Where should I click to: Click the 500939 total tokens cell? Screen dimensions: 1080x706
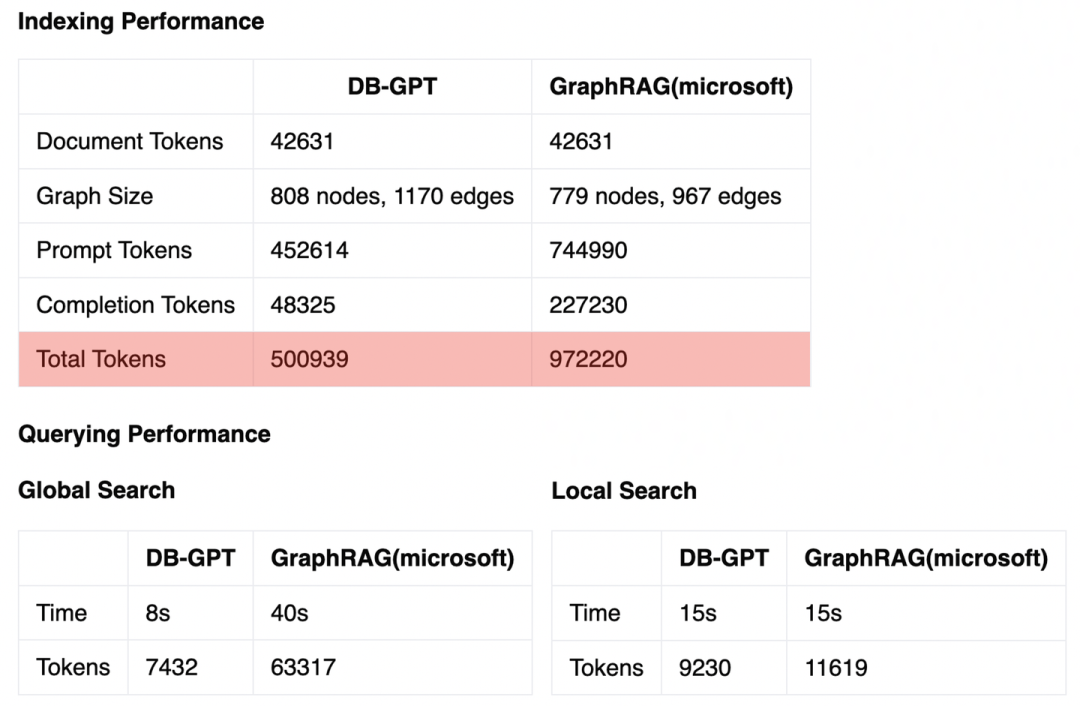pyautogui.click(x=309, y=359)
